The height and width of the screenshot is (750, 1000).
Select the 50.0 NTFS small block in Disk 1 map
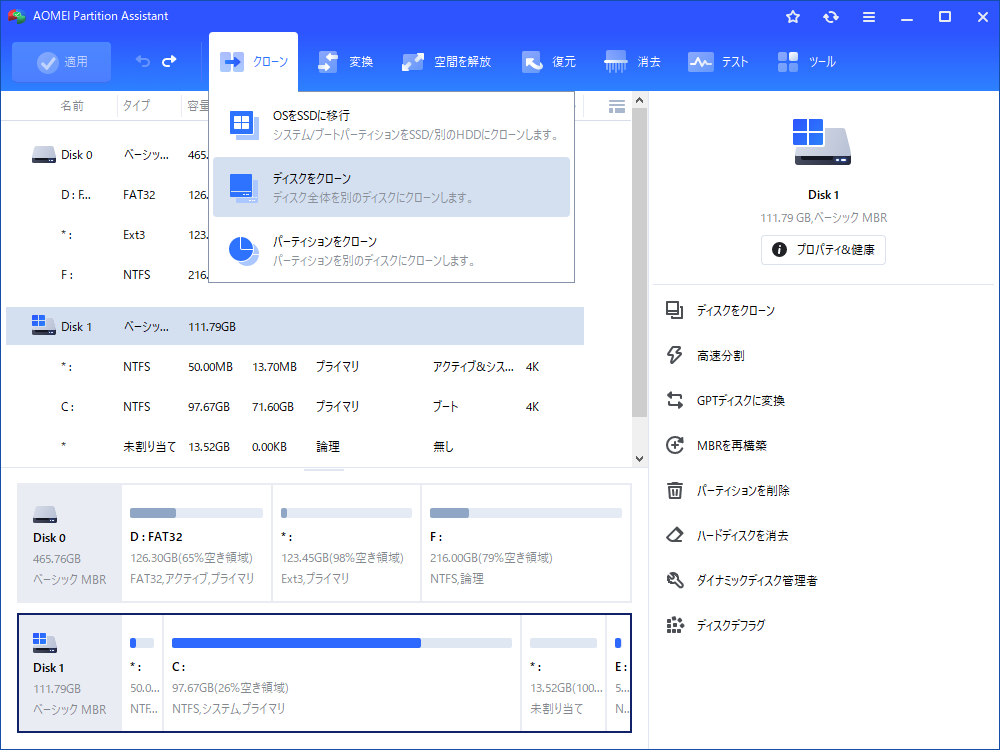coord(142,673)
